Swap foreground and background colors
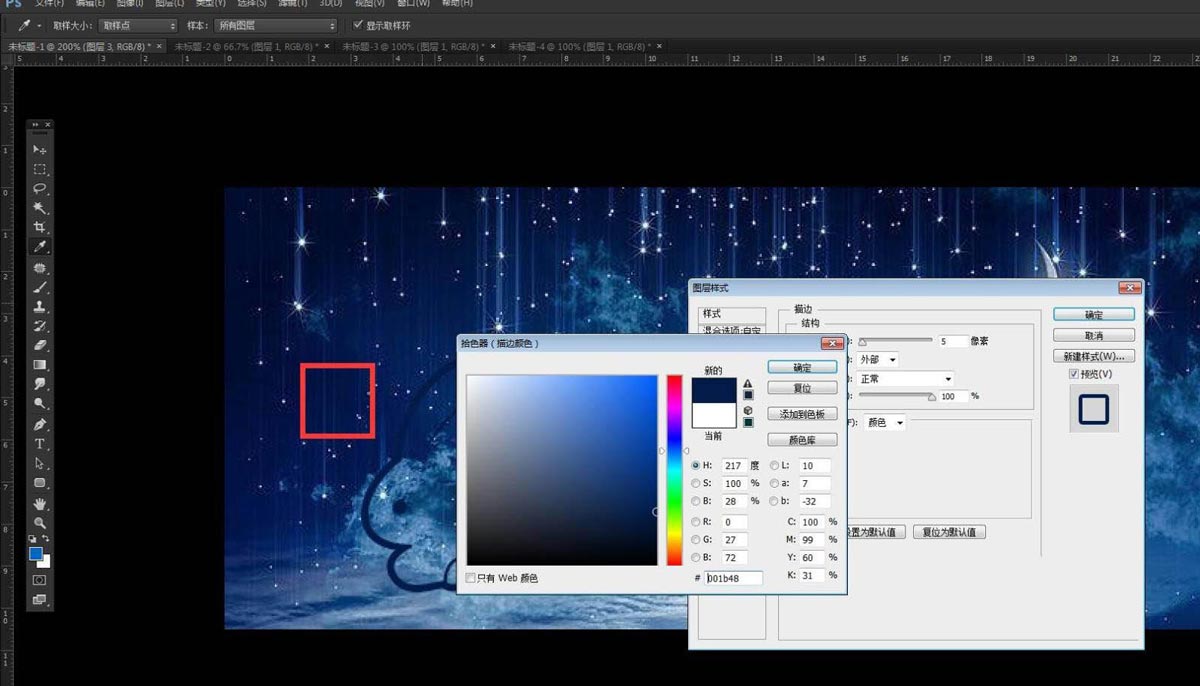 46,539
